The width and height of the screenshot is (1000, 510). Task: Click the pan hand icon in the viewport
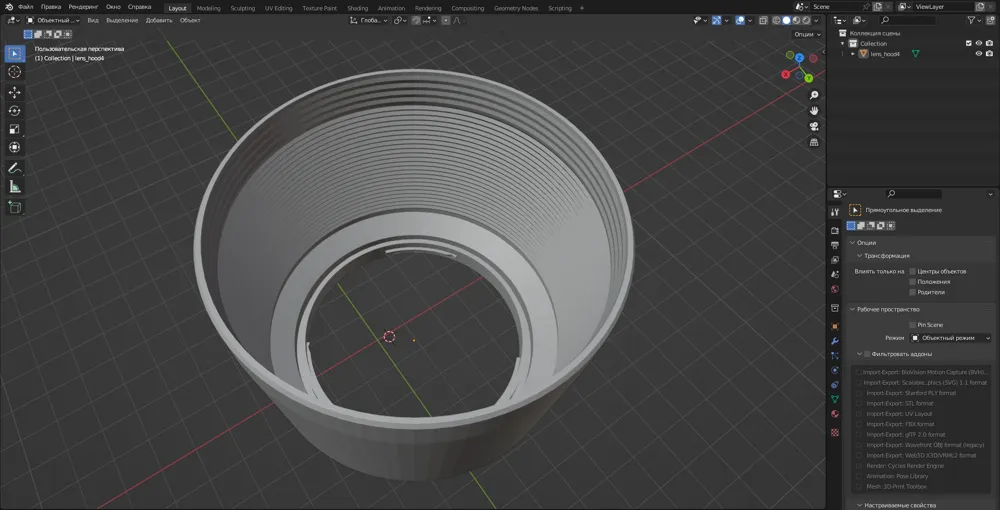point(814,111)
